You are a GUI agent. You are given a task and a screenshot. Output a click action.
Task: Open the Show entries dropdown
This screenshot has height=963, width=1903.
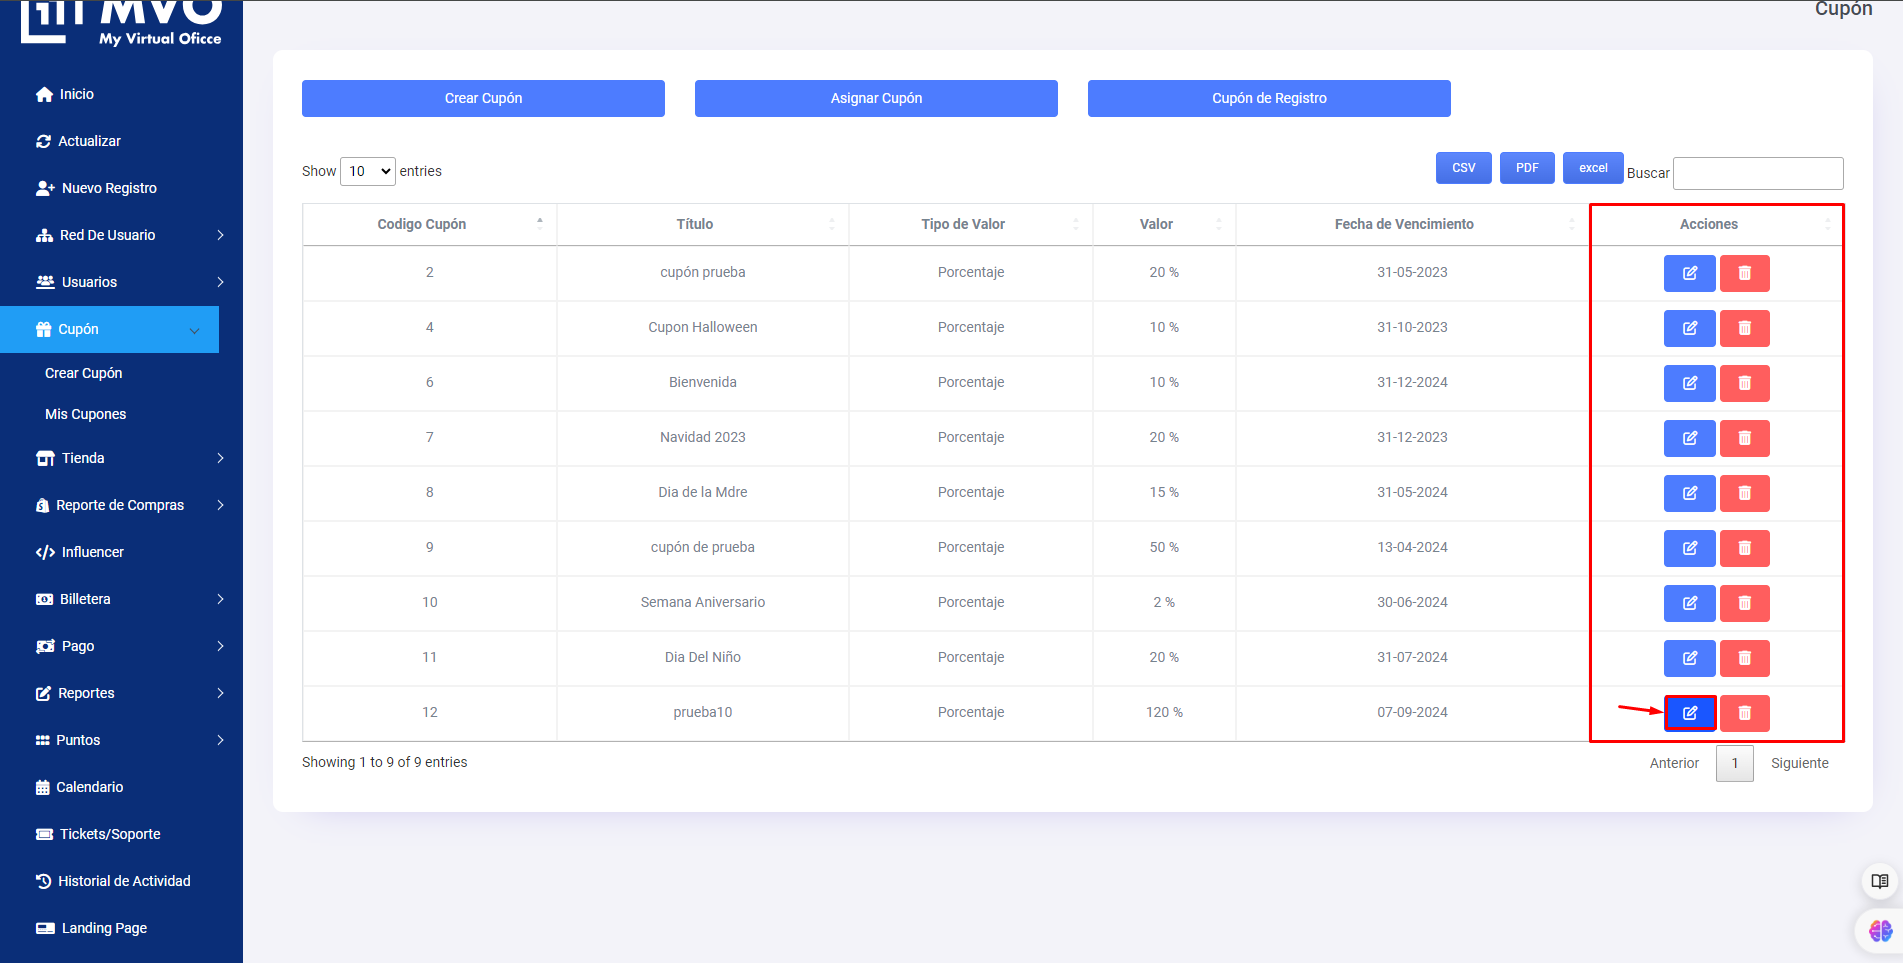point(368,171)
